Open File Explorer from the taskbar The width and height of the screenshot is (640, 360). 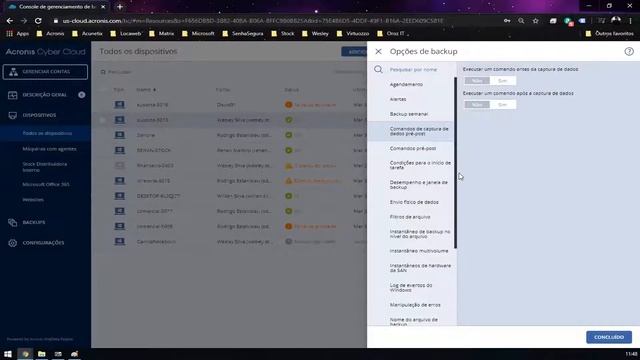pos(42,354)
